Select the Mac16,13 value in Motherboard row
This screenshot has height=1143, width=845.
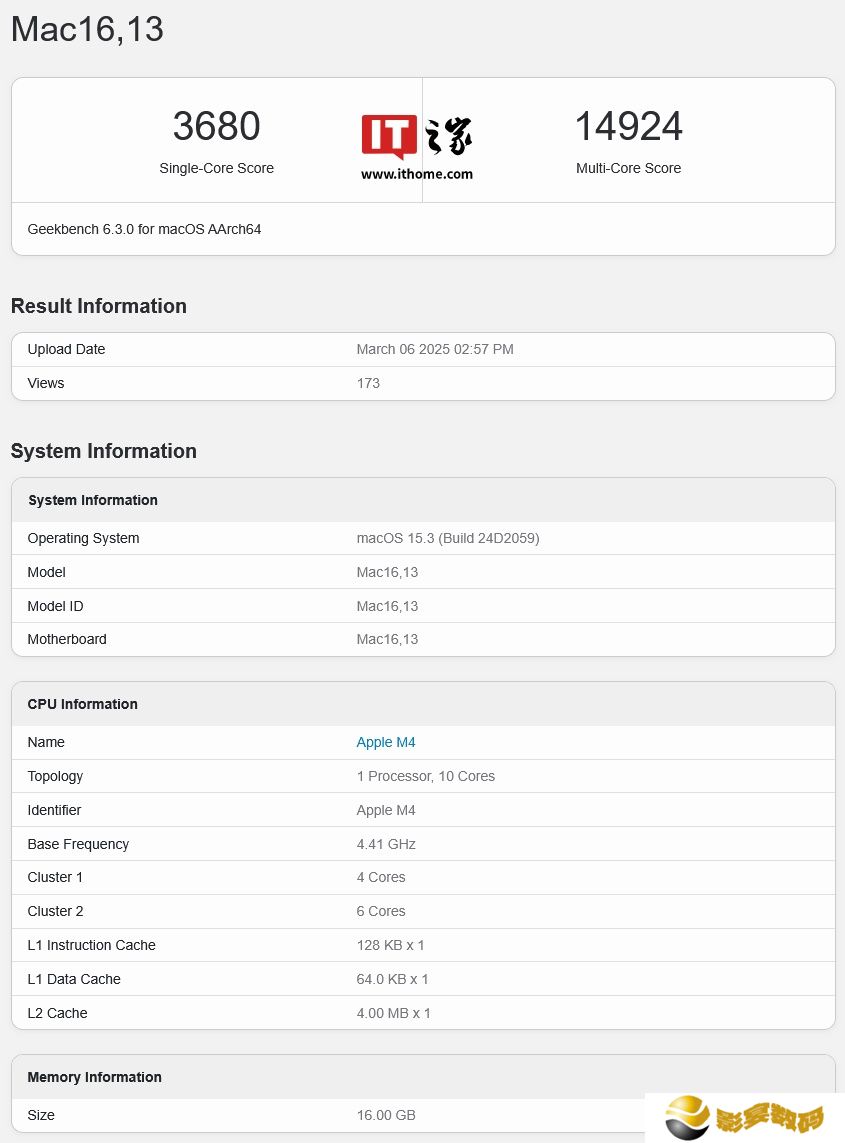[x=387, y=639]
